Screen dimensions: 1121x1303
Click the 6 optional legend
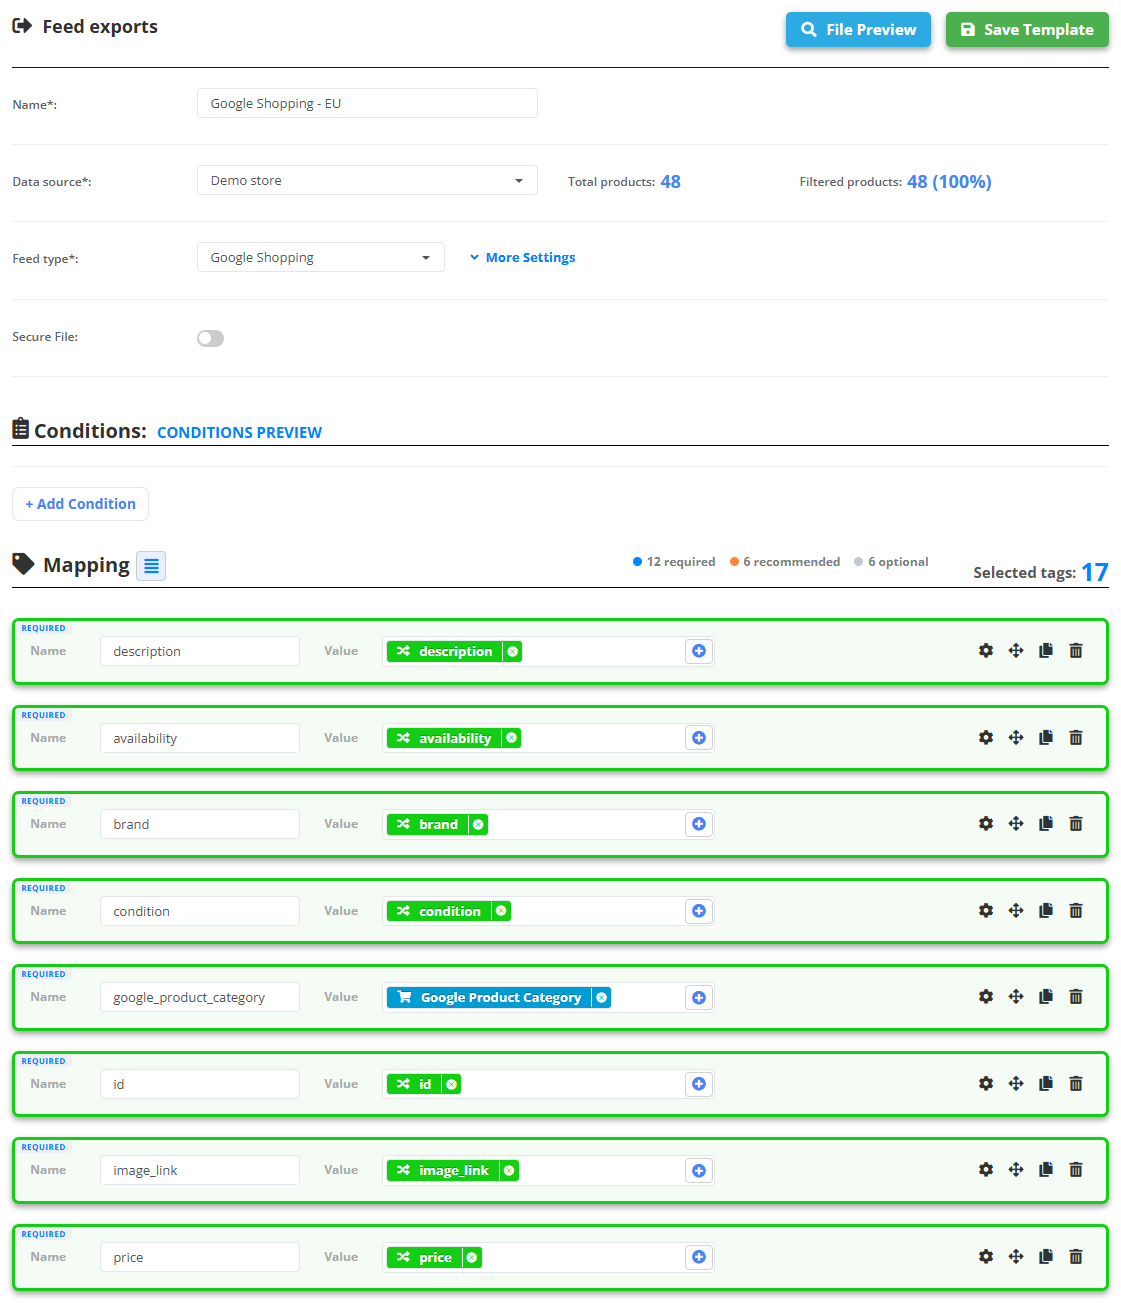891,562
